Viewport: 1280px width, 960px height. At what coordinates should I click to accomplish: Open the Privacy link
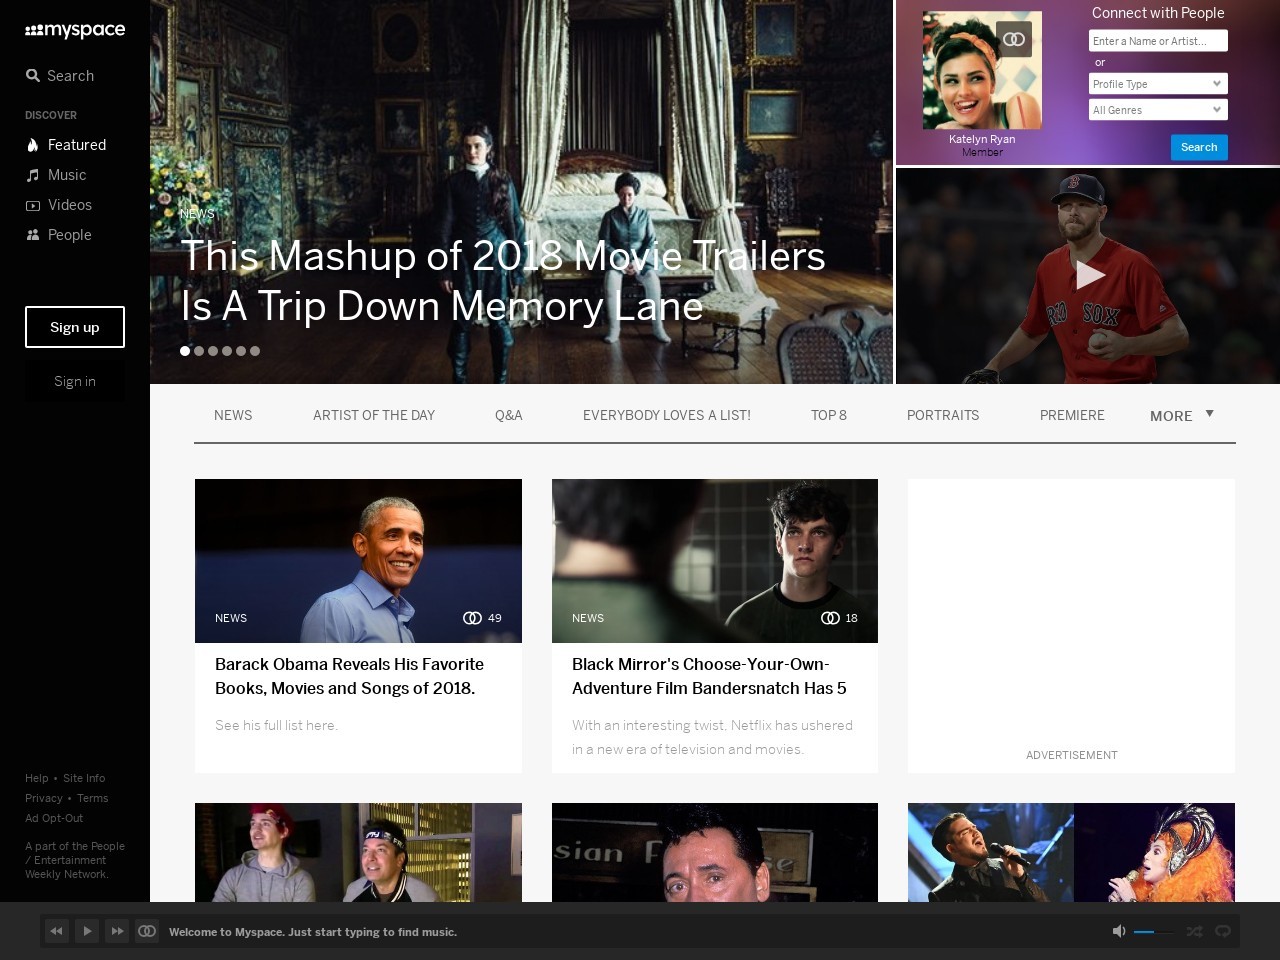click(44, 798)
